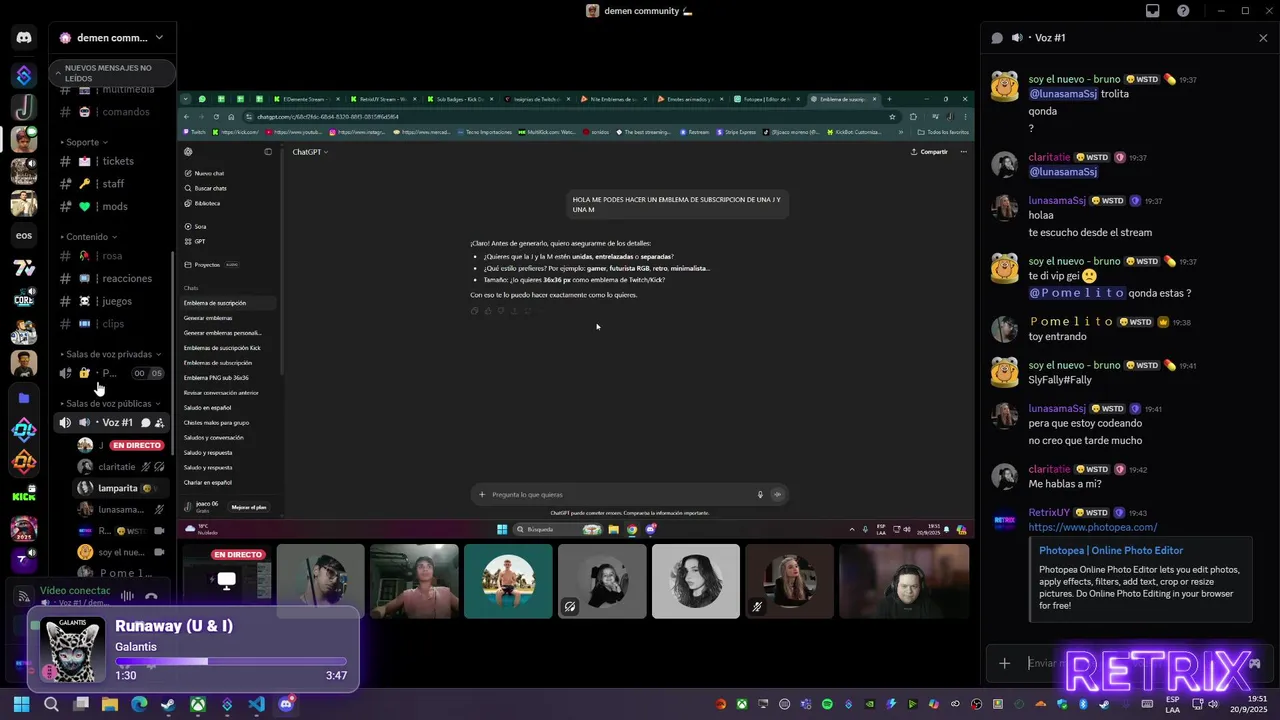Launch Steam from the taskbar
The width and height of the screenshot is (1280, 720).
pyautogui.click(x=168, y=705)
